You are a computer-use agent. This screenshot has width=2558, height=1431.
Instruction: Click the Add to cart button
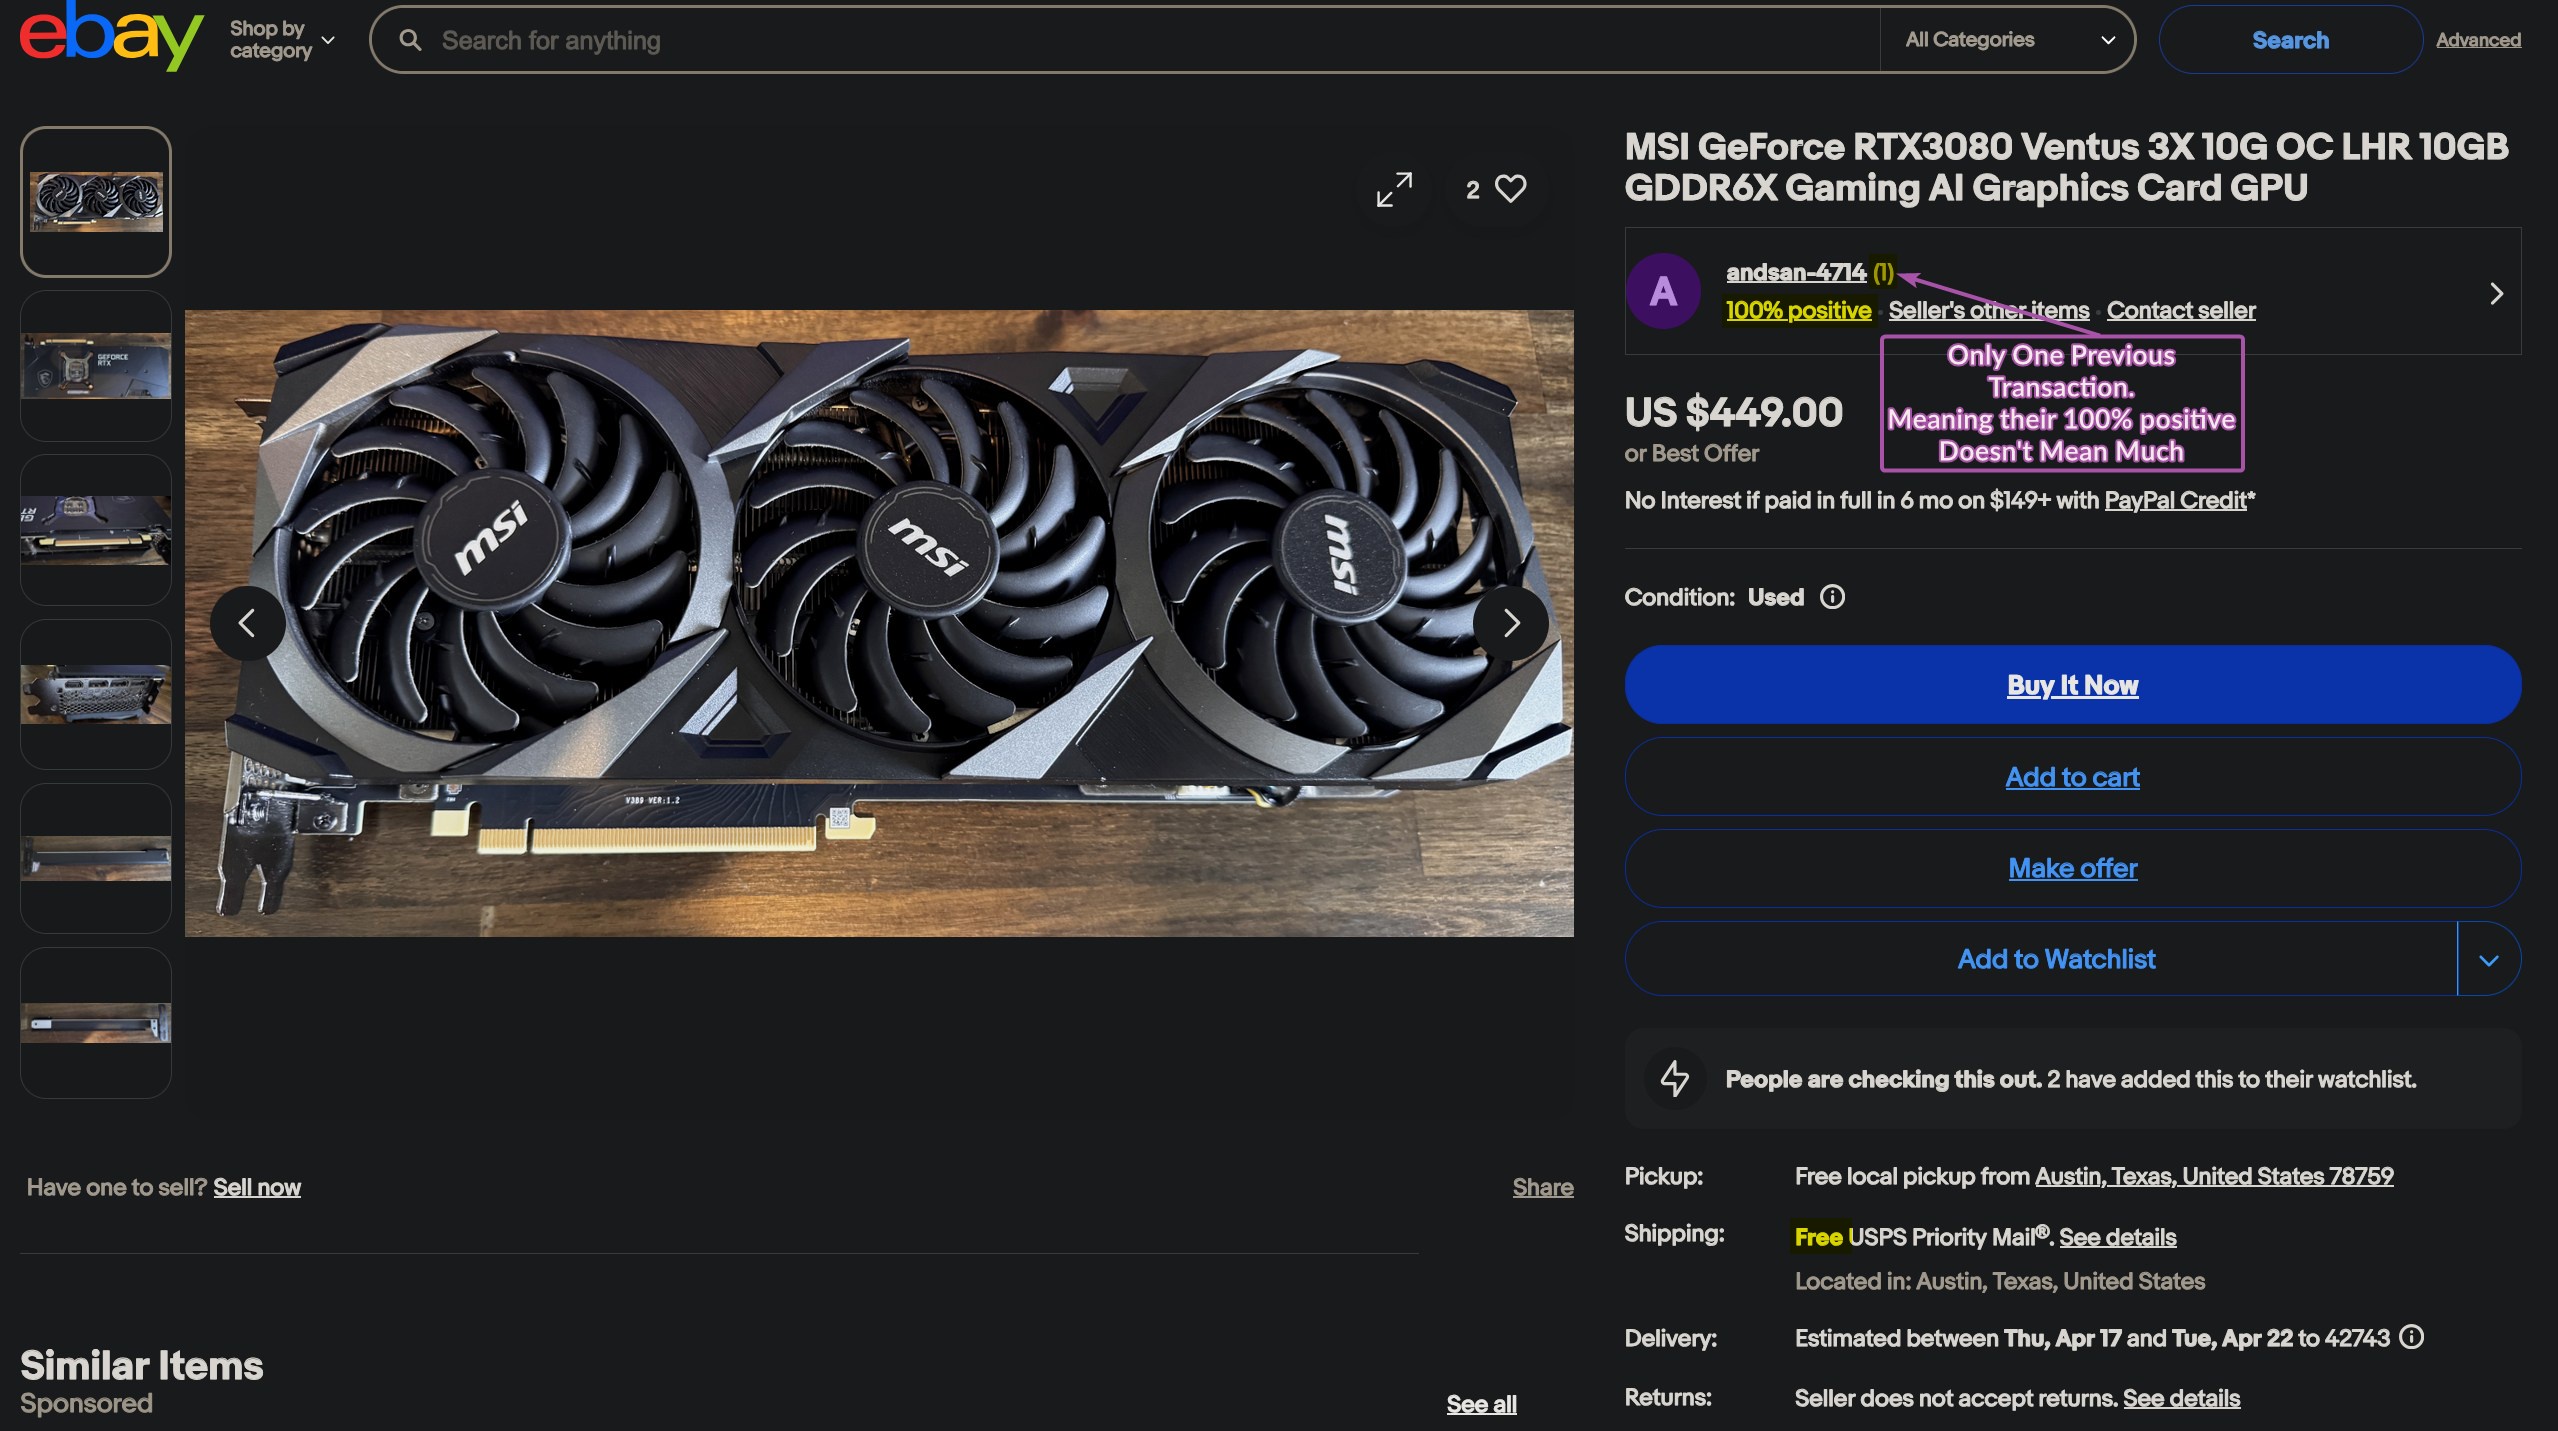coord(2072,777)
